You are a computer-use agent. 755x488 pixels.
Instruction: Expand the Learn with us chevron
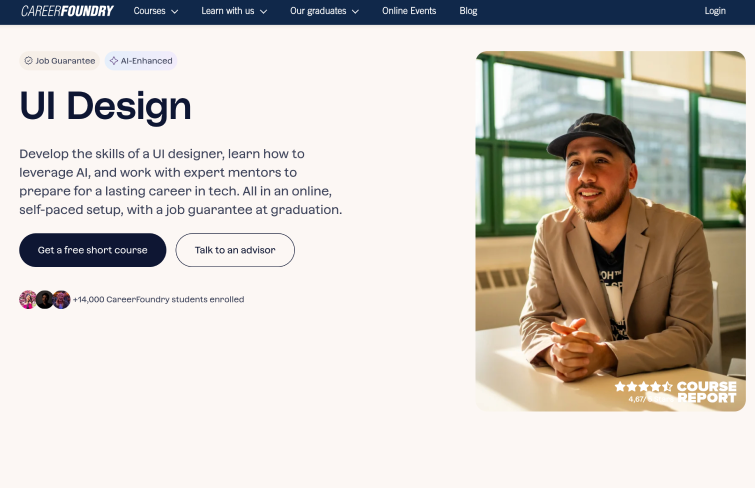tap(263, 12)
